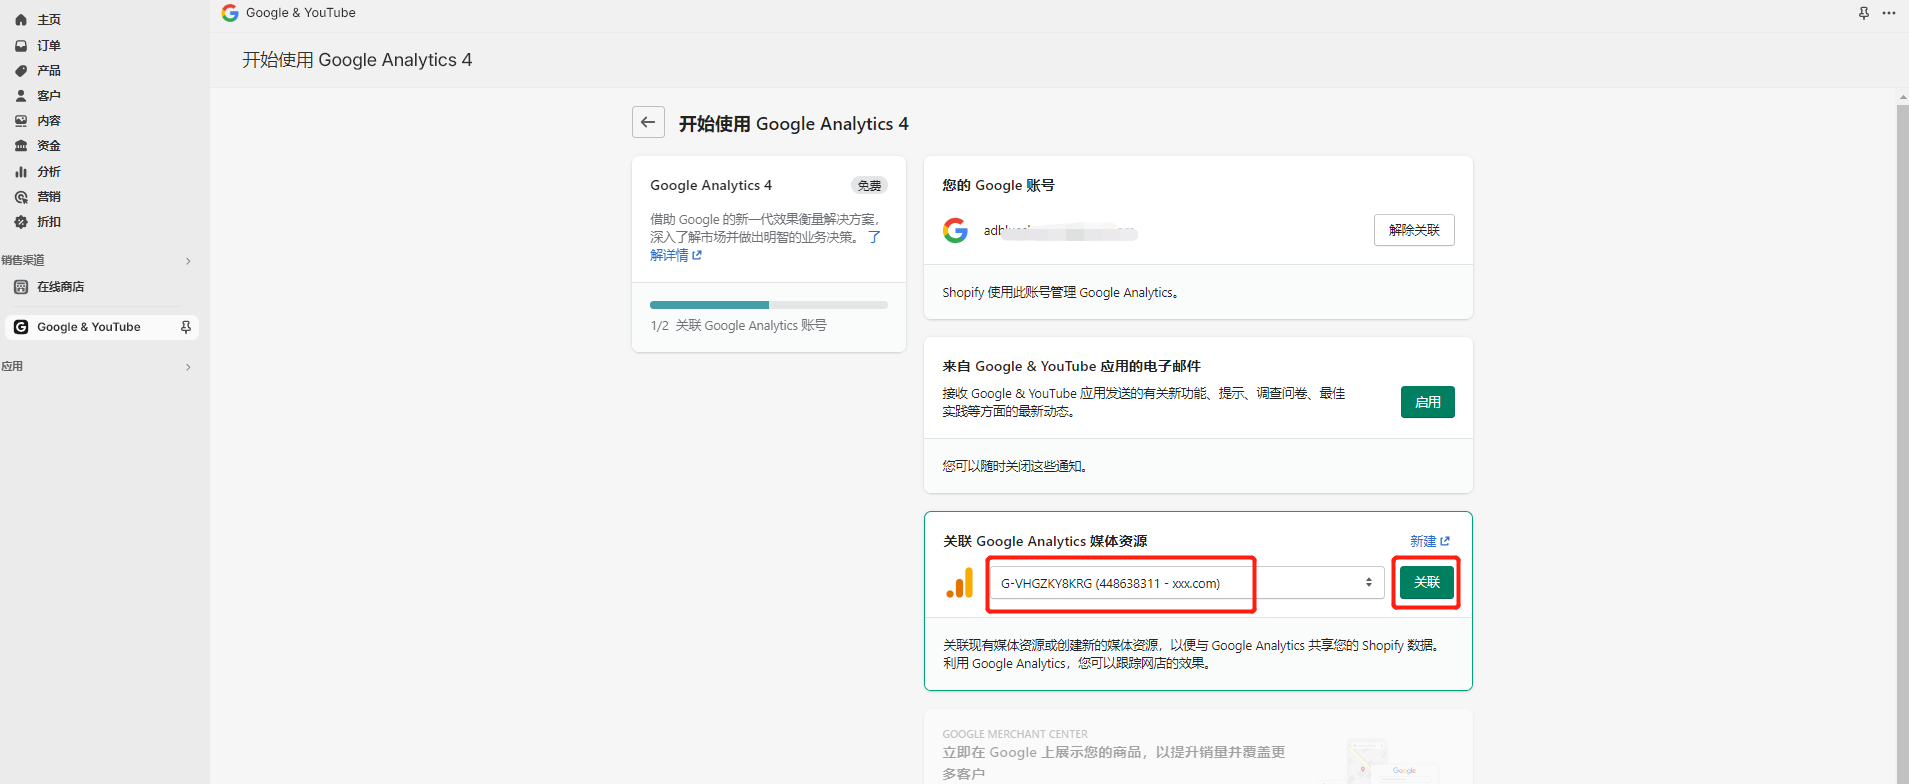This screenshot has height=784, width=1909.
Task: Open 主页 home icon in sidebar
Action: tap(21, 20)
